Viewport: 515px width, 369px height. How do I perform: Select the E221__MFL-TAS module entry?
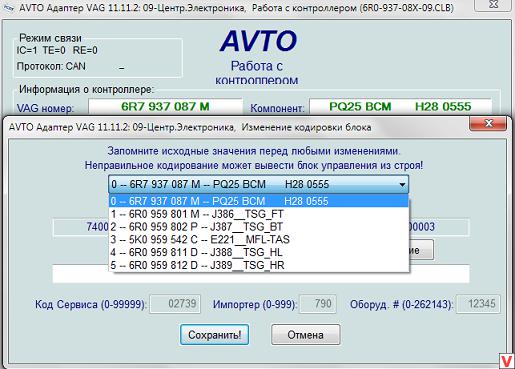pos(259,239)
